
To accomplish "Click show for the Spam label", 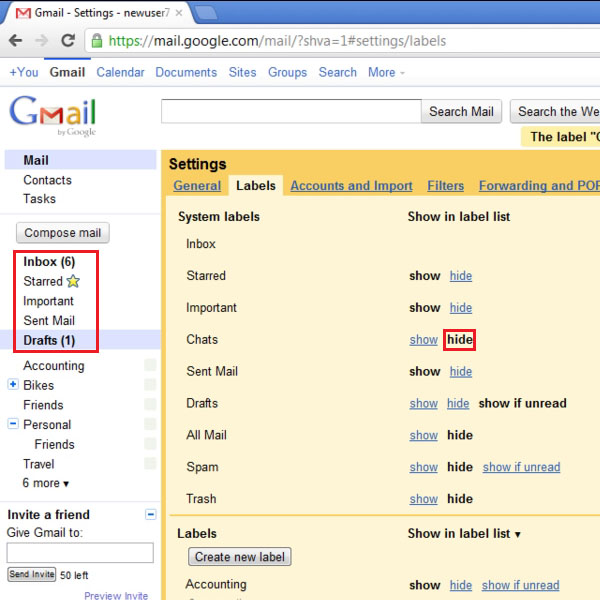I will click(424, 467).
